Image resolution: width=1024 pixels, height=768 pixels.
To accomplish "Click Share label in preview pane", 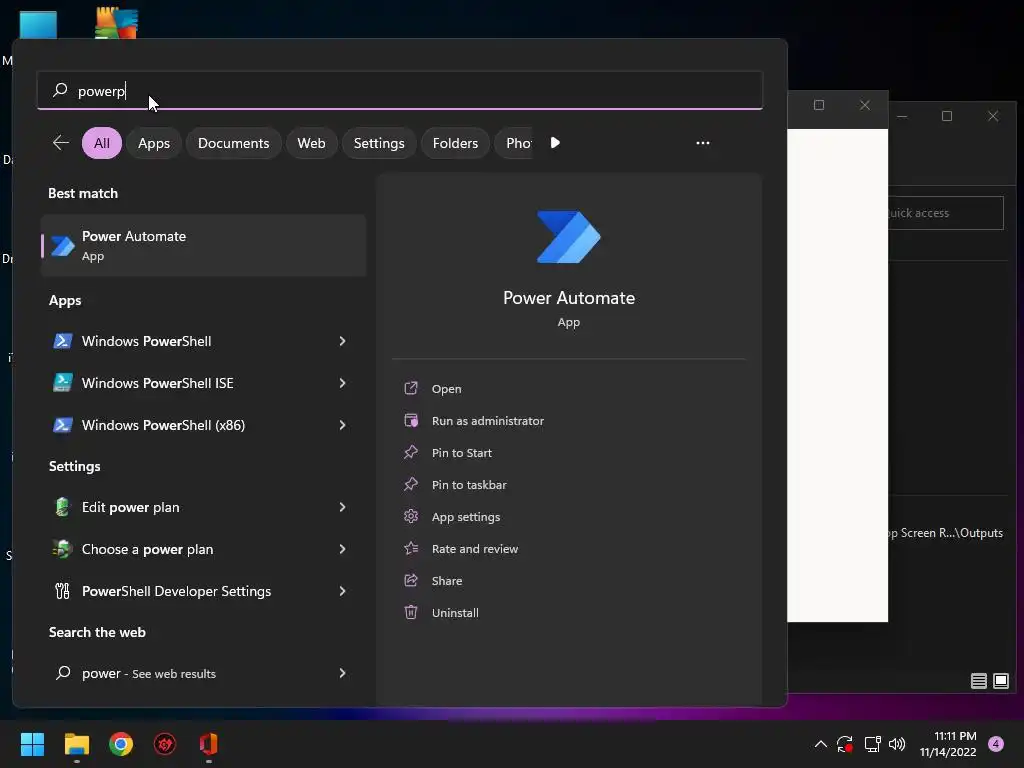I will pos(447,581).
